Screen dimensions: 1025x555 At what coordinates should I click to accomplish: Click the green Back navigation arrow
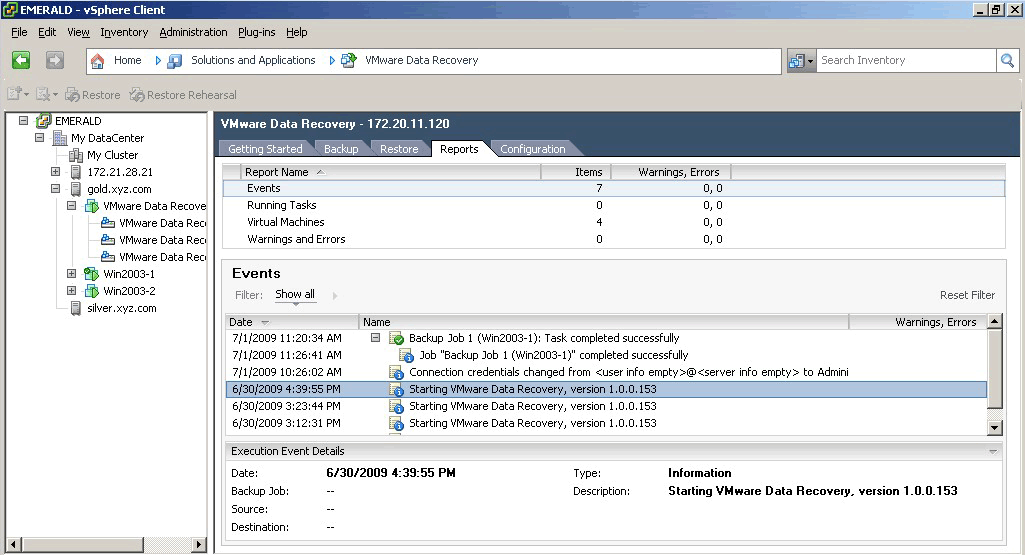pos(21,60)
